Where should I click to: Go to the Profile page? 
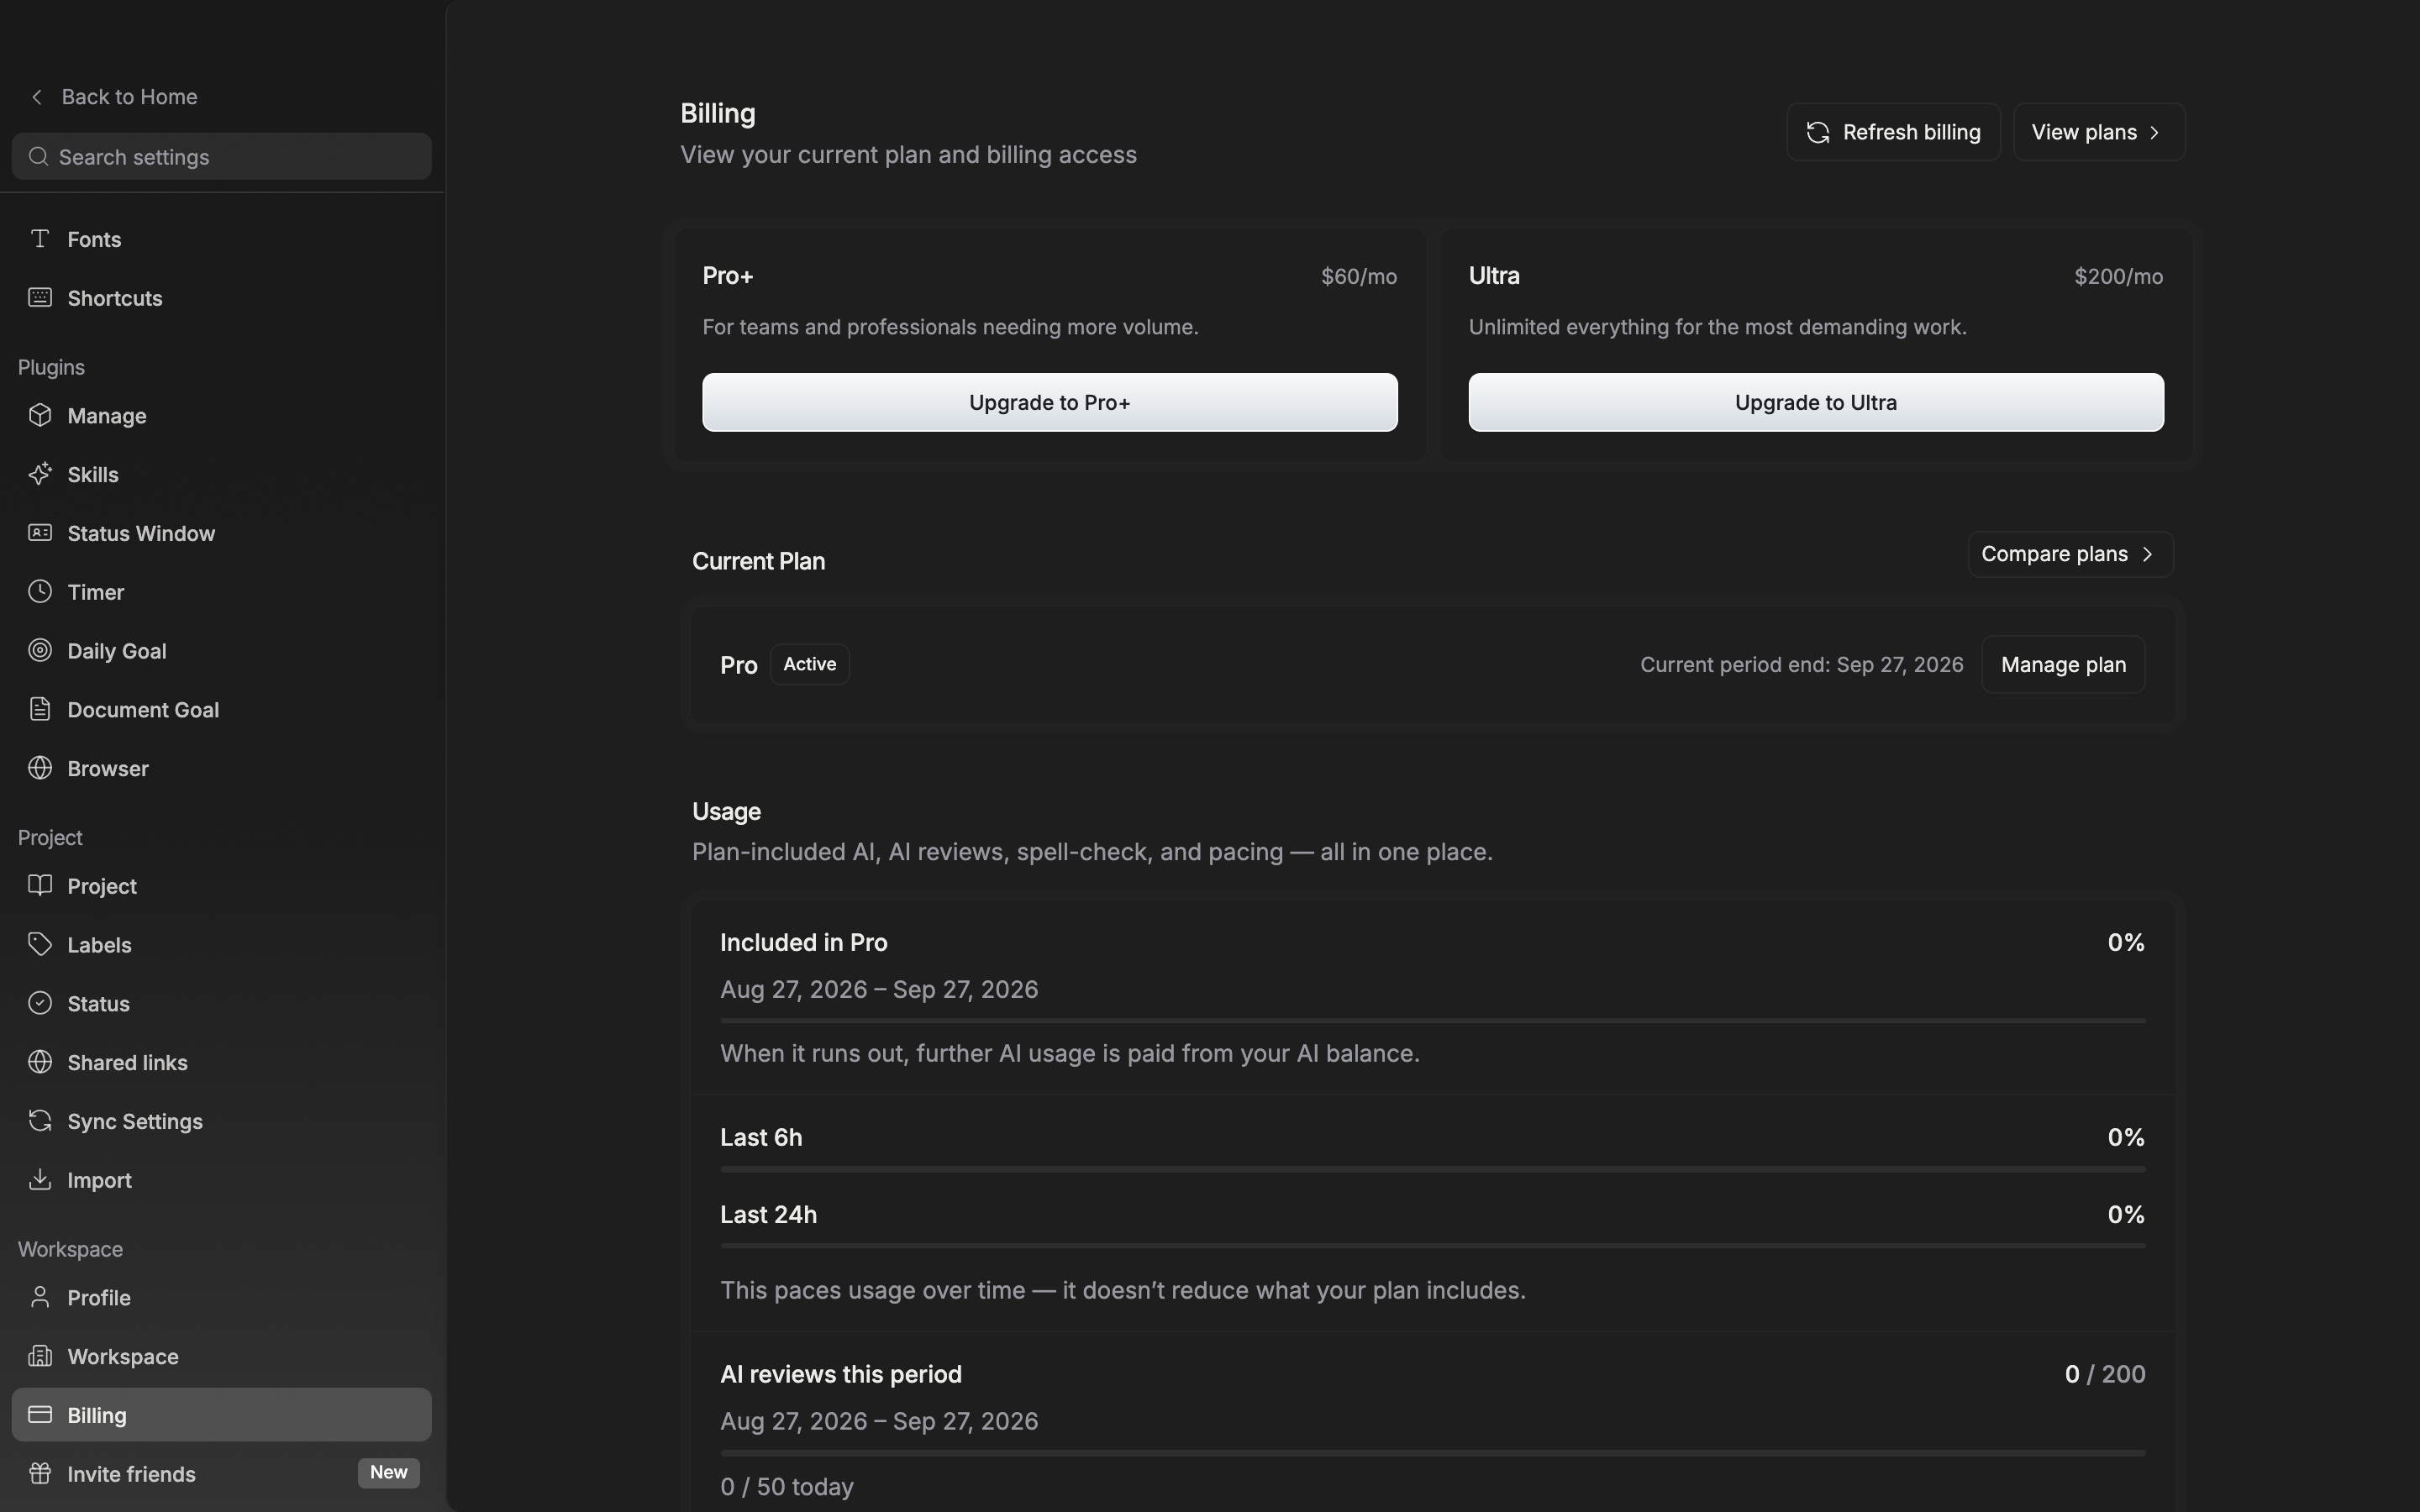point(222,1297)
